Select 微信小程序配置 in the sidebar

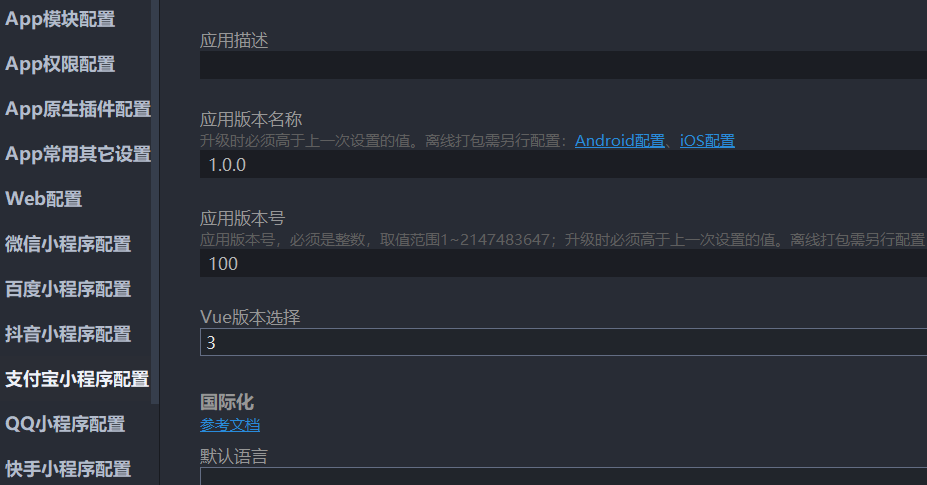pyautogui.click(x=68, y=244)
